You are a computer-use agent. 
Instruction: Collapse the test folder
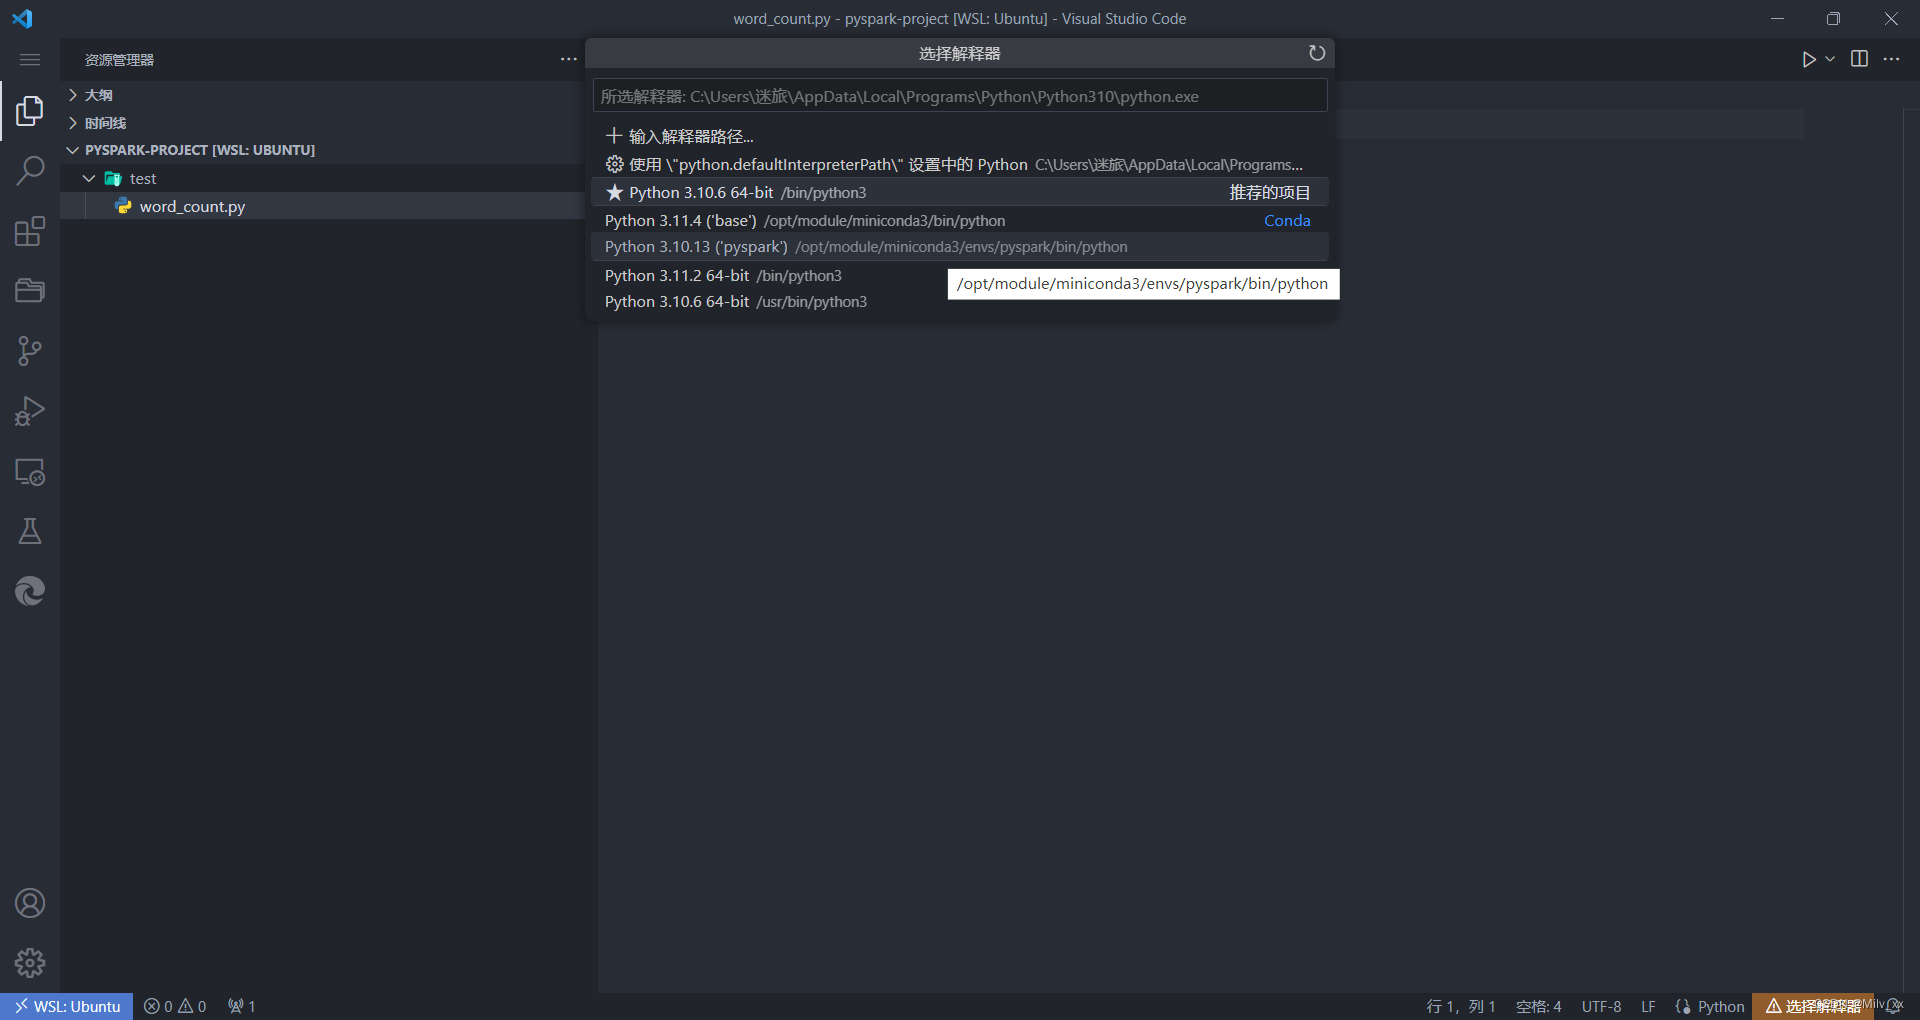pos(88,178)
